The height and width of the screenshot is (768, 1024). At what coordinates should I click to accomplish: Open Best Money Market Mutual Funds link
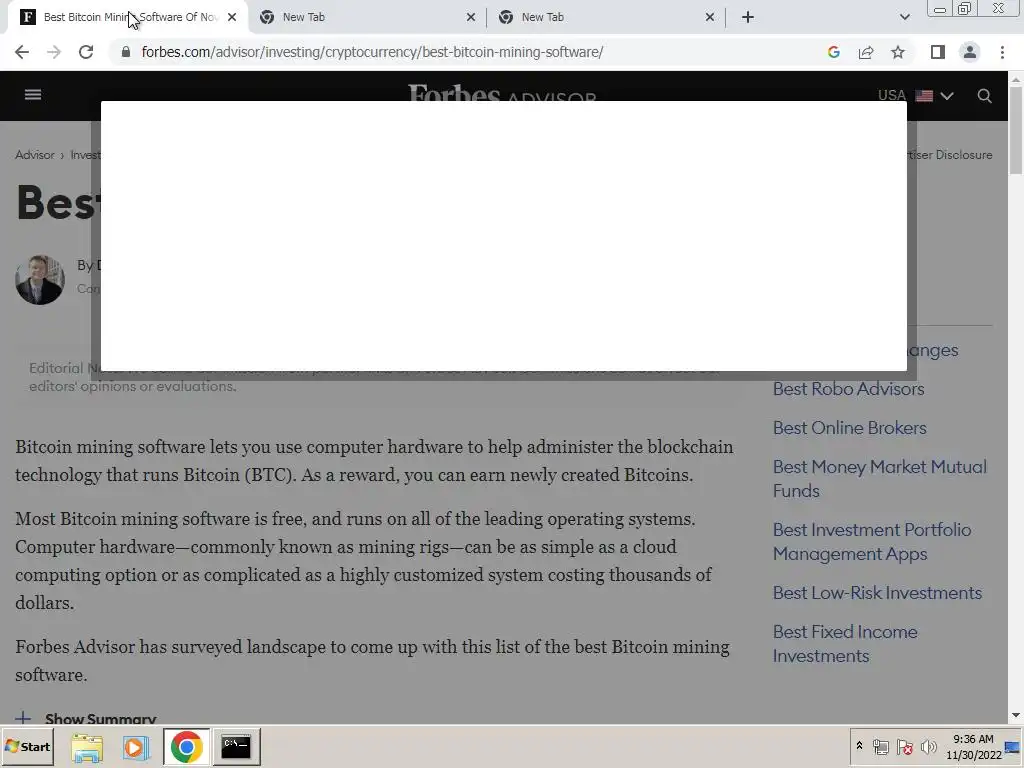(x=880, y=479)
